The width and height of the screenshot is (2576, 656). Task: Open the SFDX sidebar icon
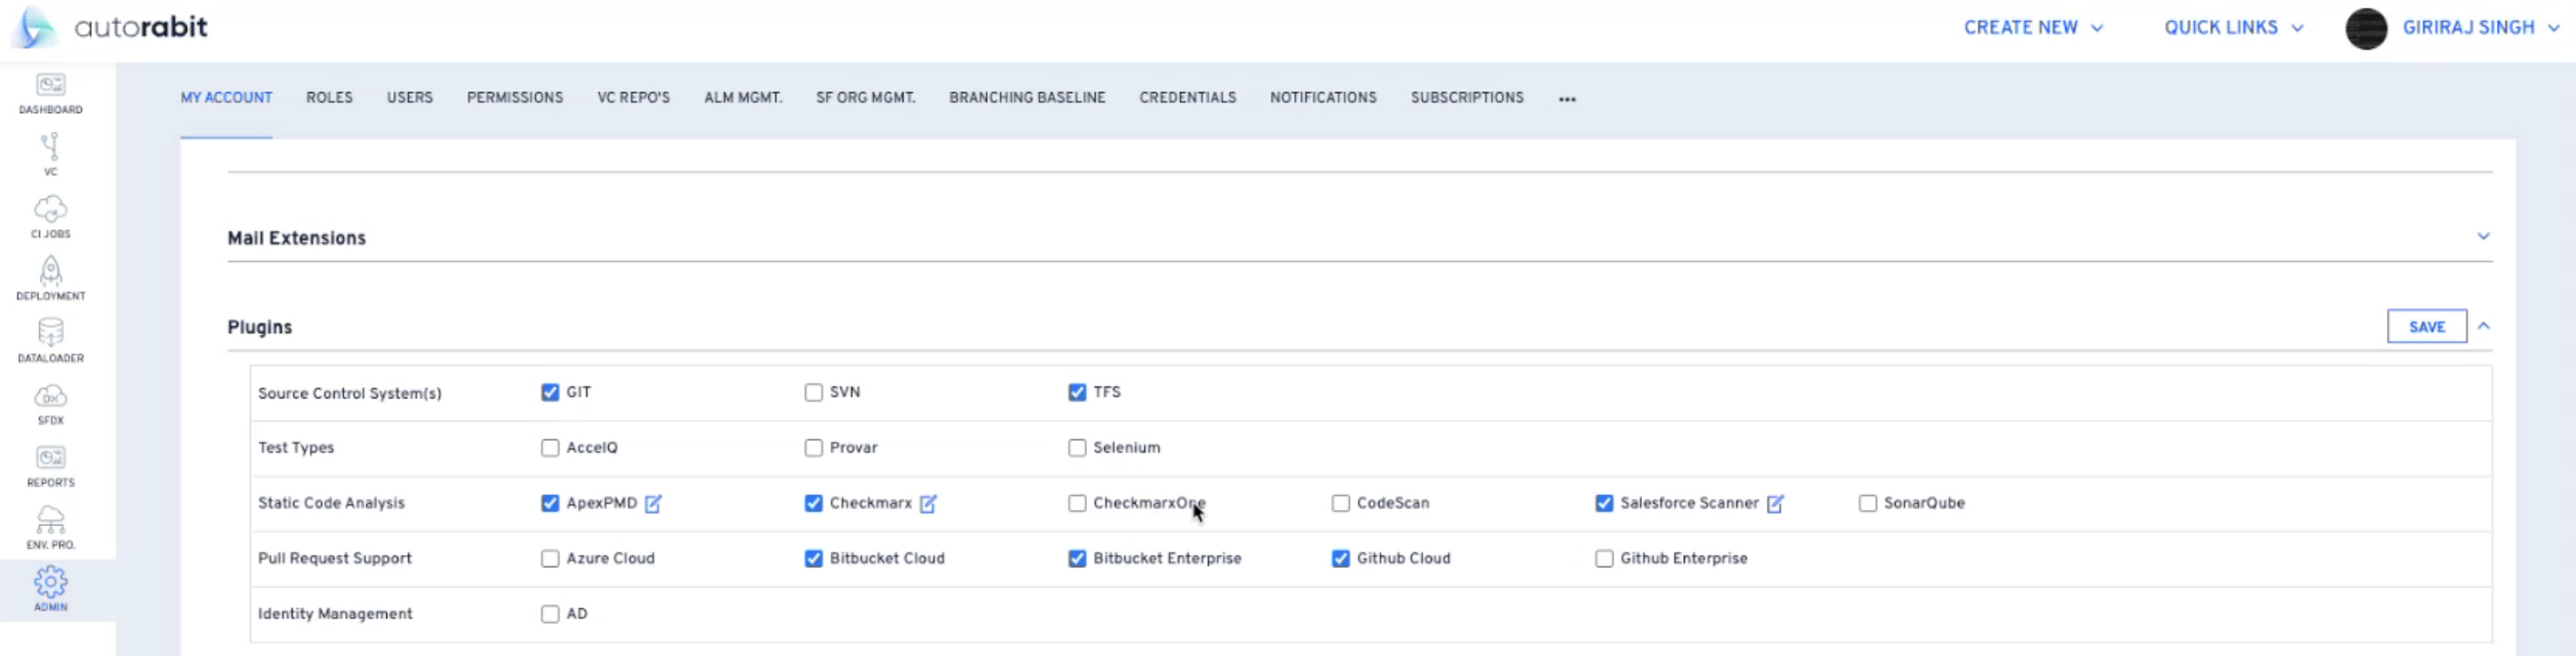(x=50, y=403)
